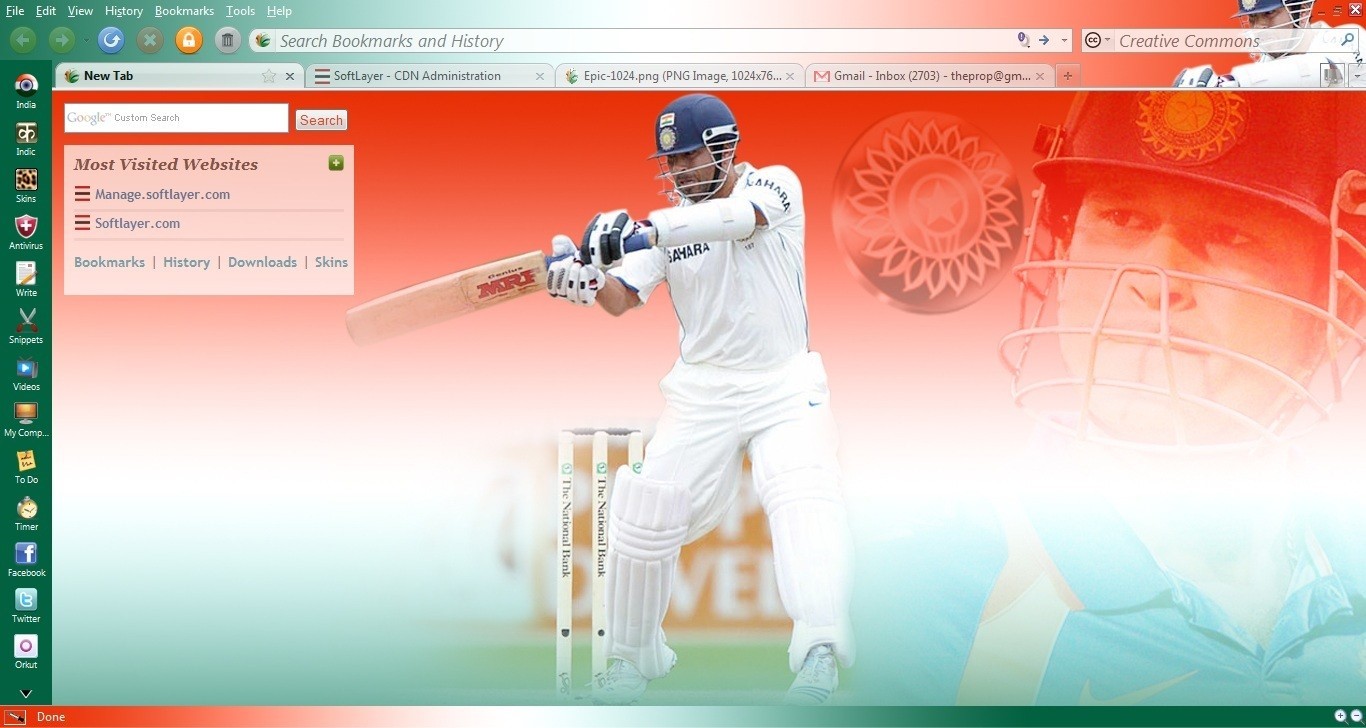Open the Bookmarks menu
This screenshot has width=1366, height=728.
coord(184,11)
